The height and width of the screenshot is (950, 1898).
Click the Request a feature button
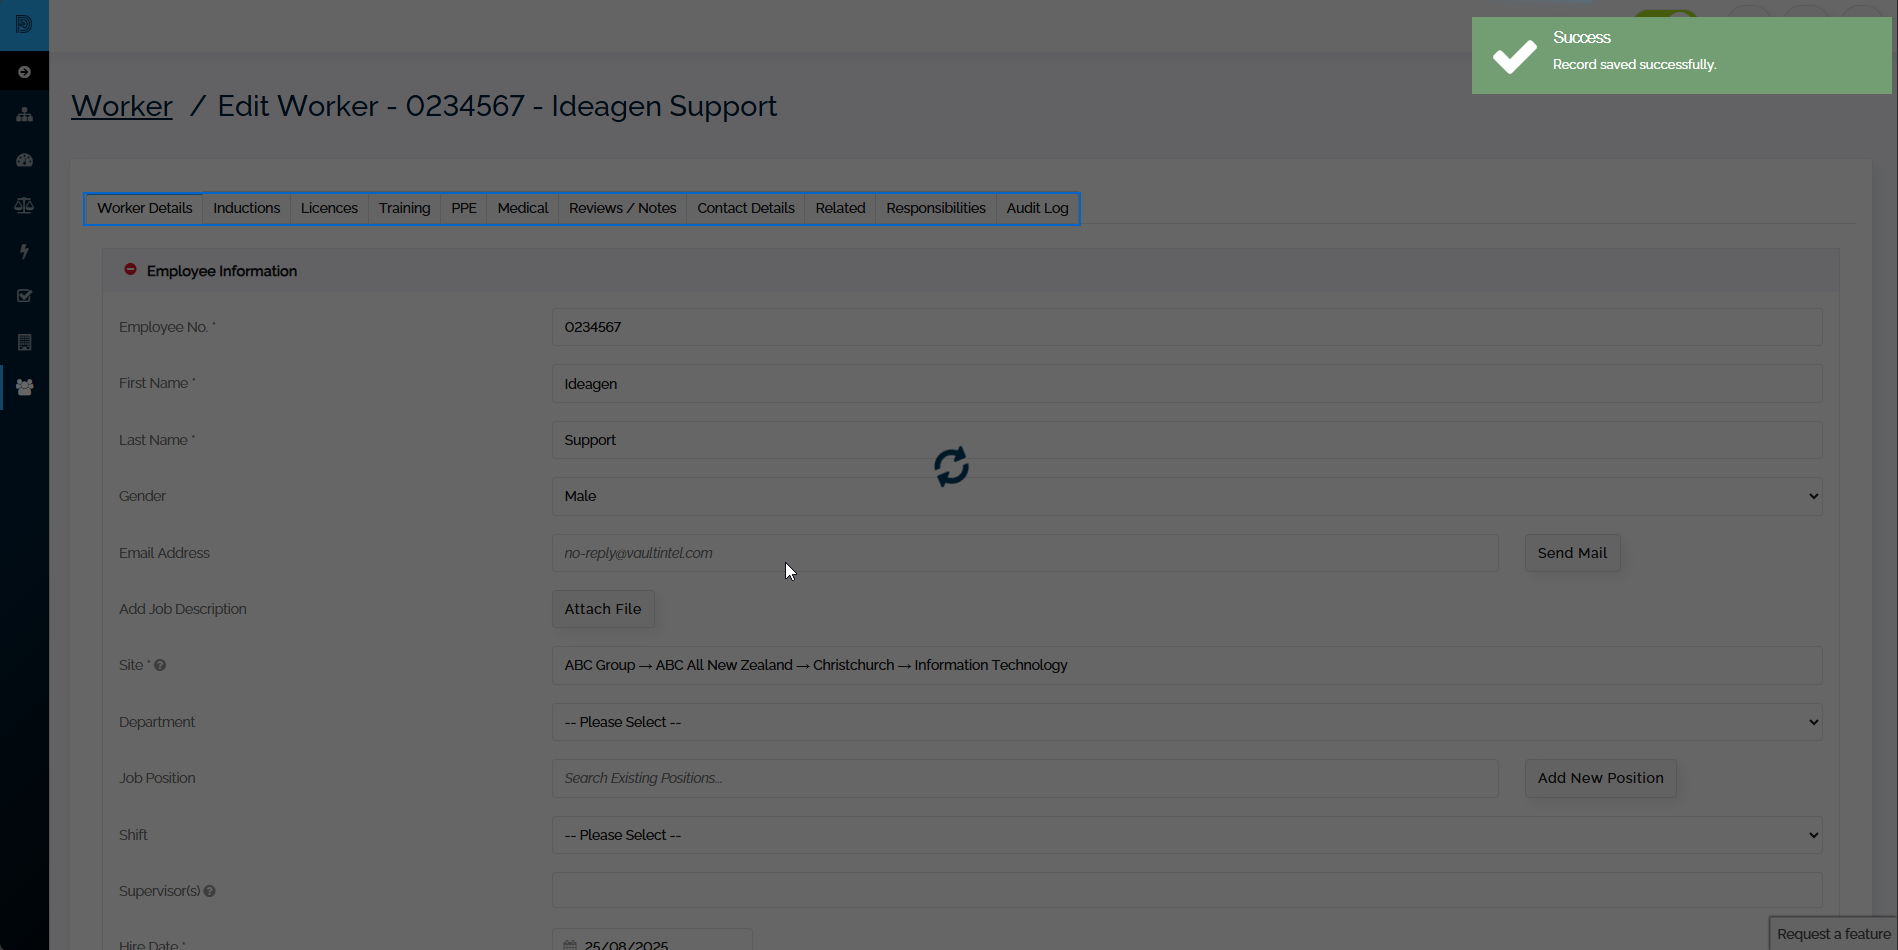point(1833,934)
